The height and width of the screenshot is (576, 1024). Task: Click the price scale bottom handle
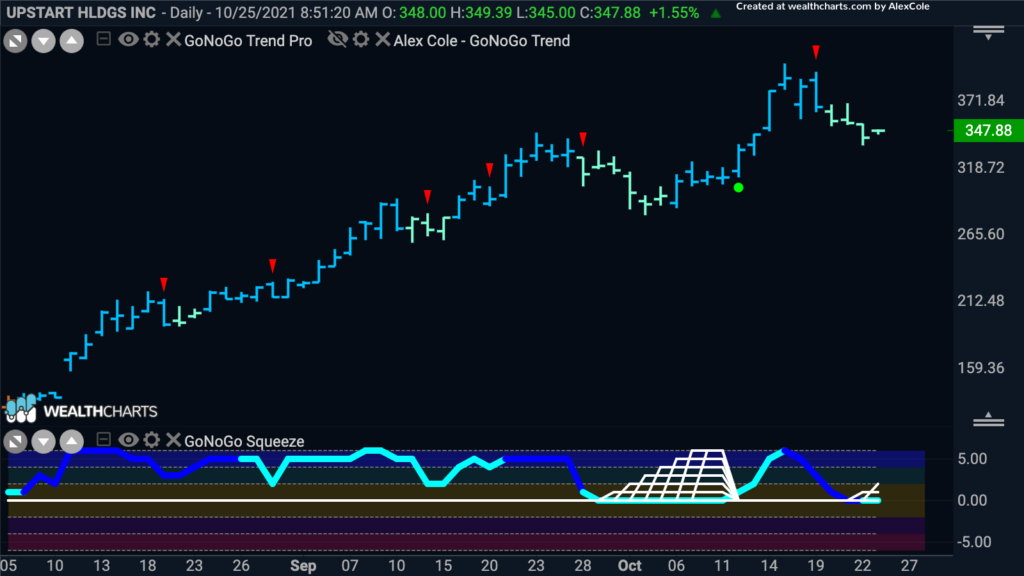(989, 419)
